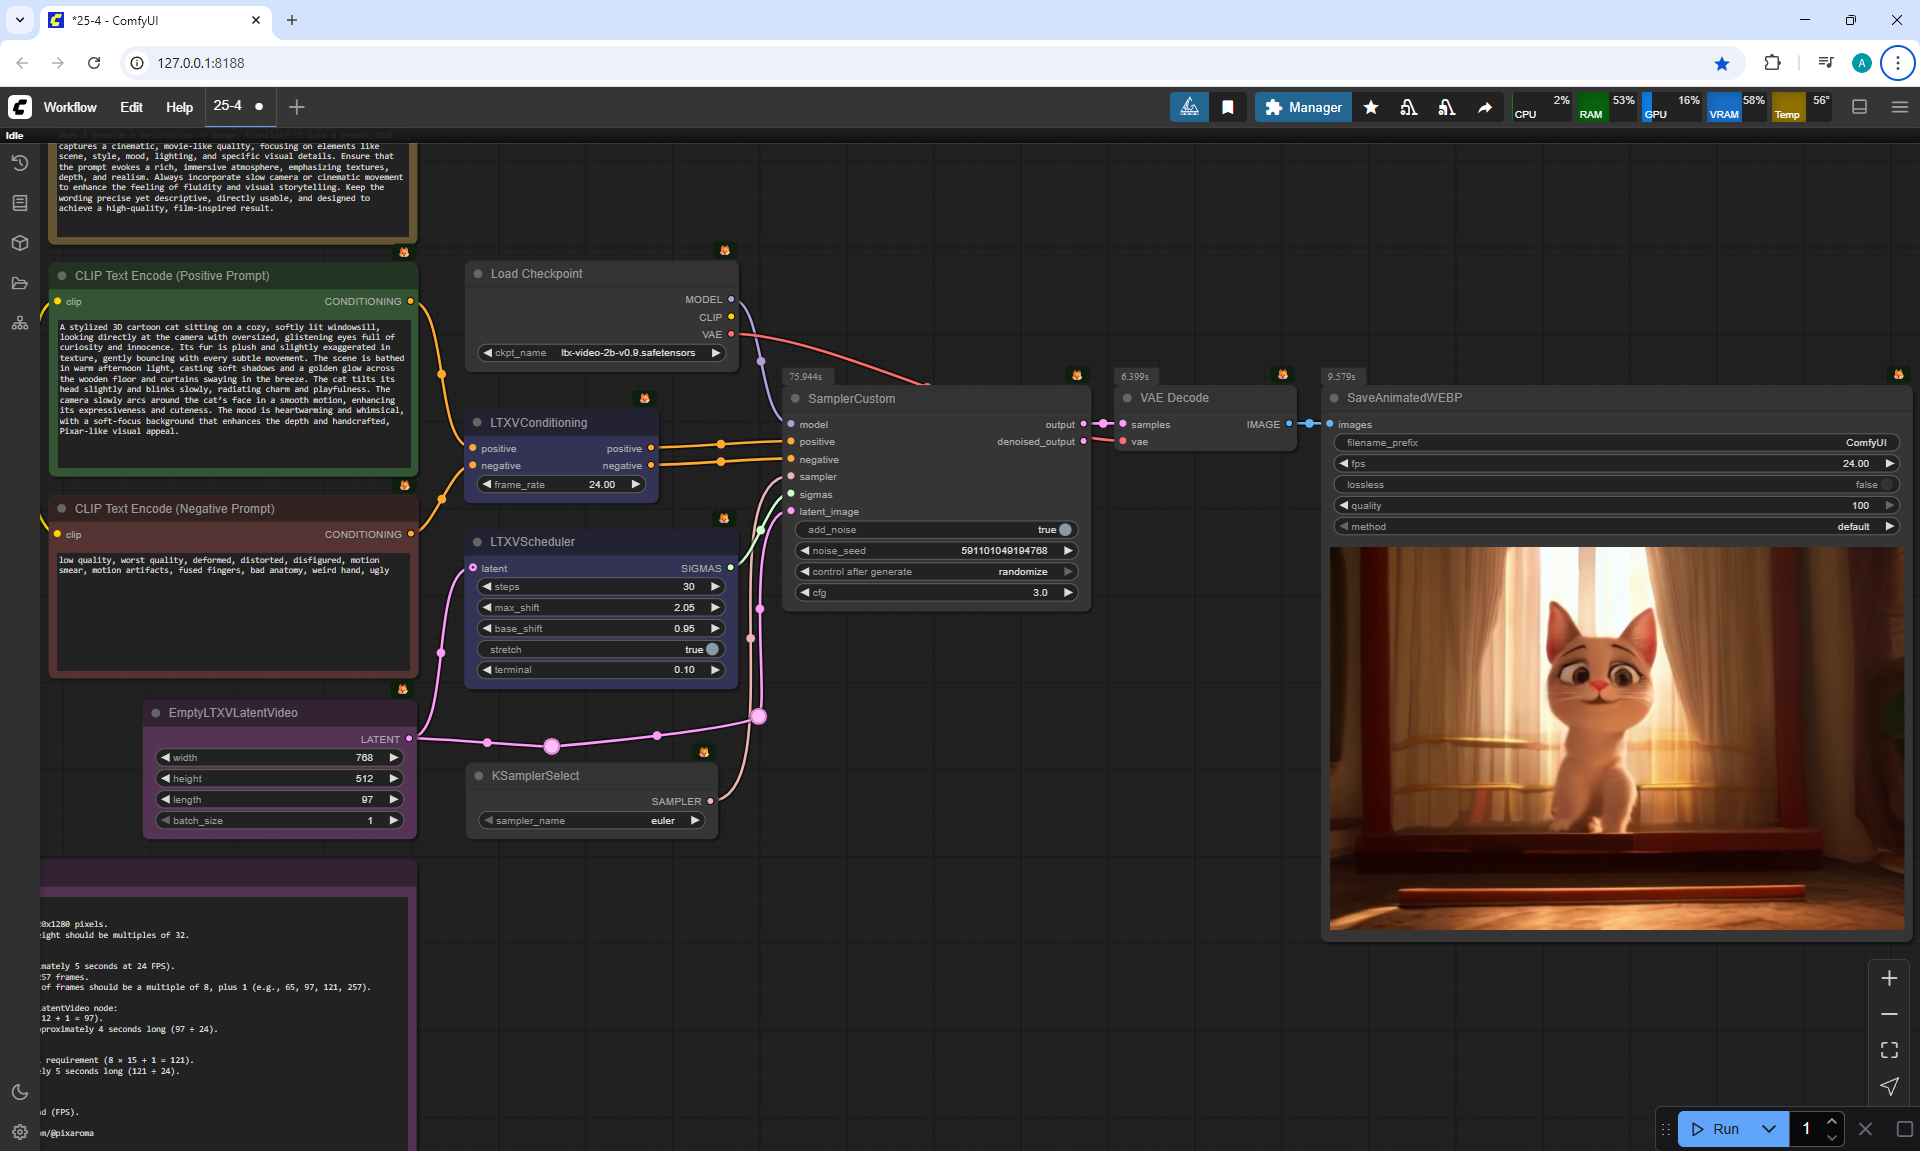Open the queue history sidebar icon
The image size is (1920, 1151).
pos(19,163)
